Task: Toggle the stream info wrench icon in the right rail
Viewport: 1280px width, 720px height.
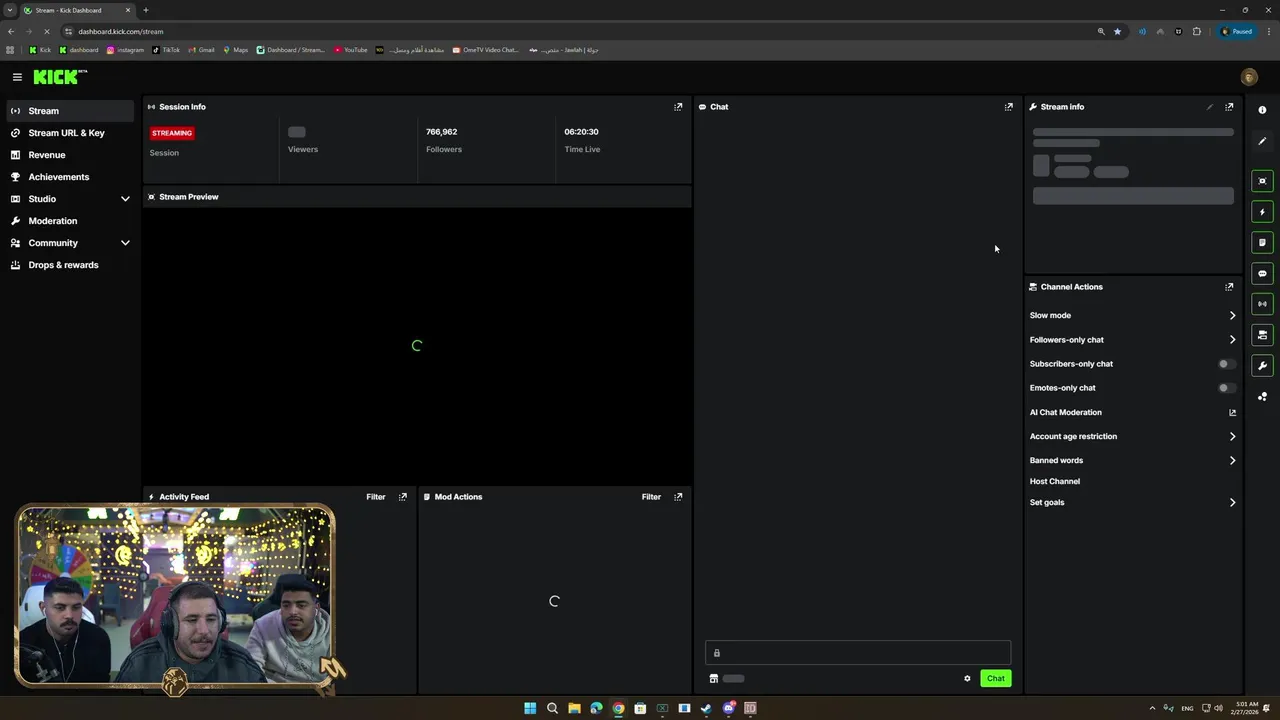Action: click(1262, 366)
